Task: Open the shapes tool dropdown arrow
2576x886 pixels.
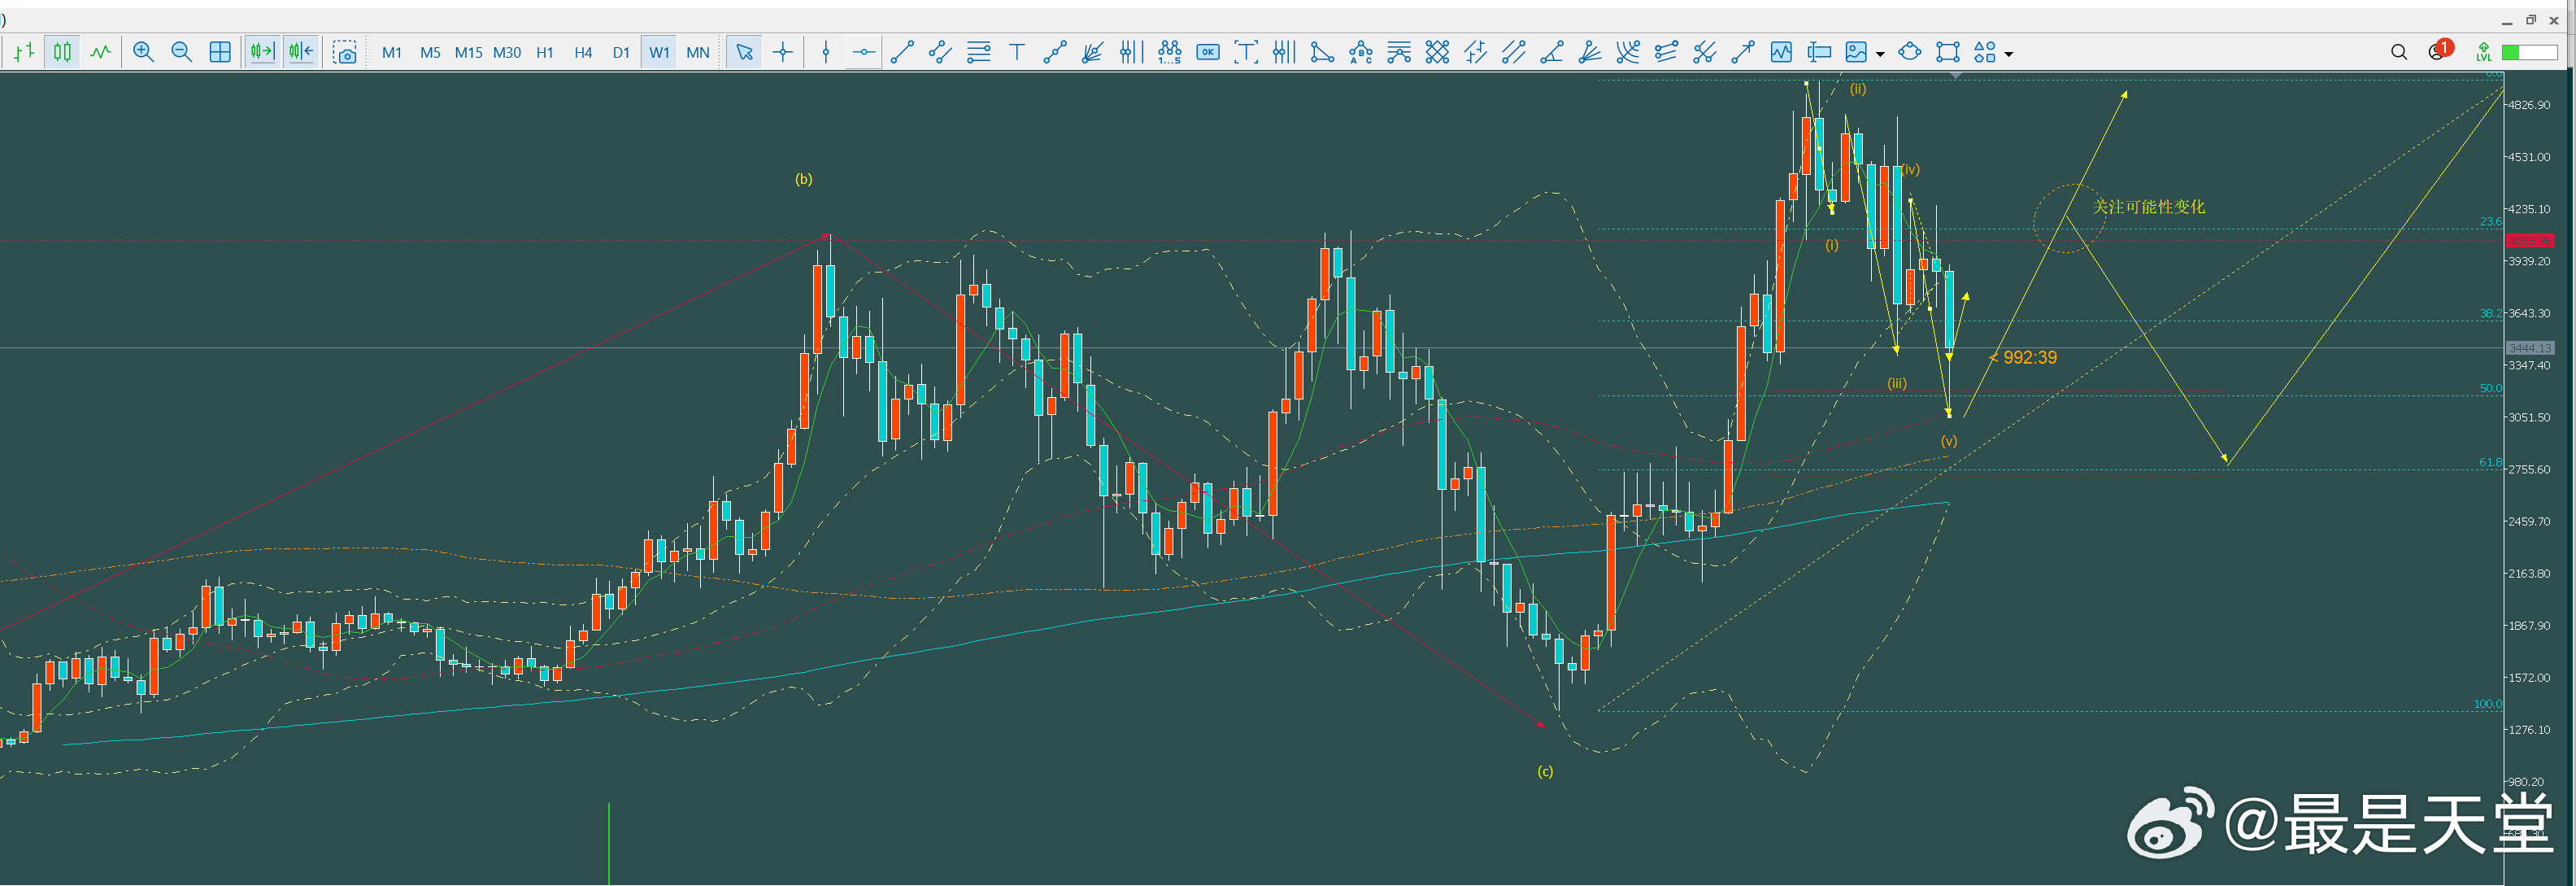Action: point(2009,54)
